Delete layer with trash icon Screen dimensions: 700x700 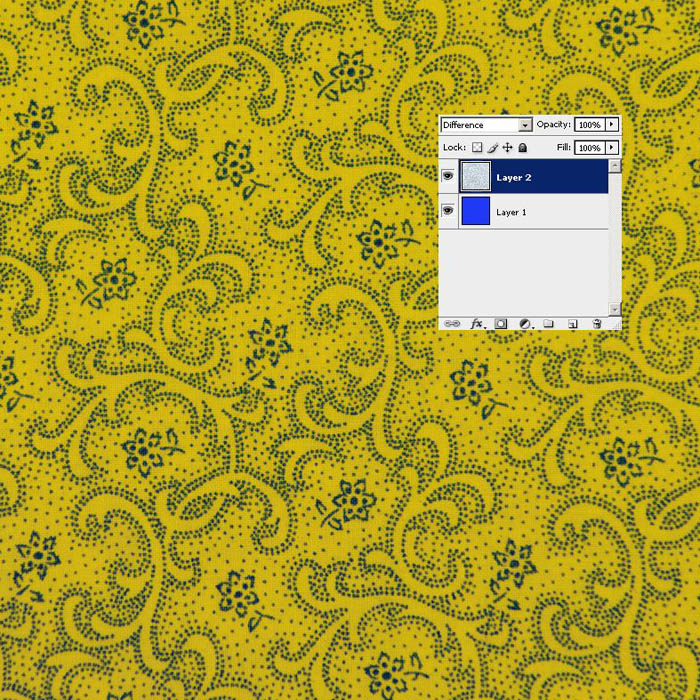coord(597,324)
